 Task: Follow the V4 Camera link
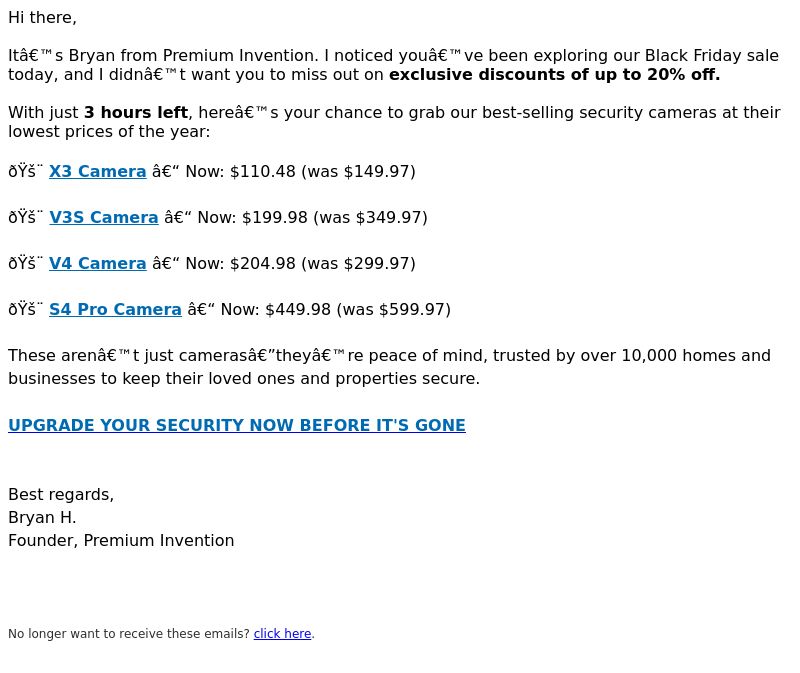[97, 264]
